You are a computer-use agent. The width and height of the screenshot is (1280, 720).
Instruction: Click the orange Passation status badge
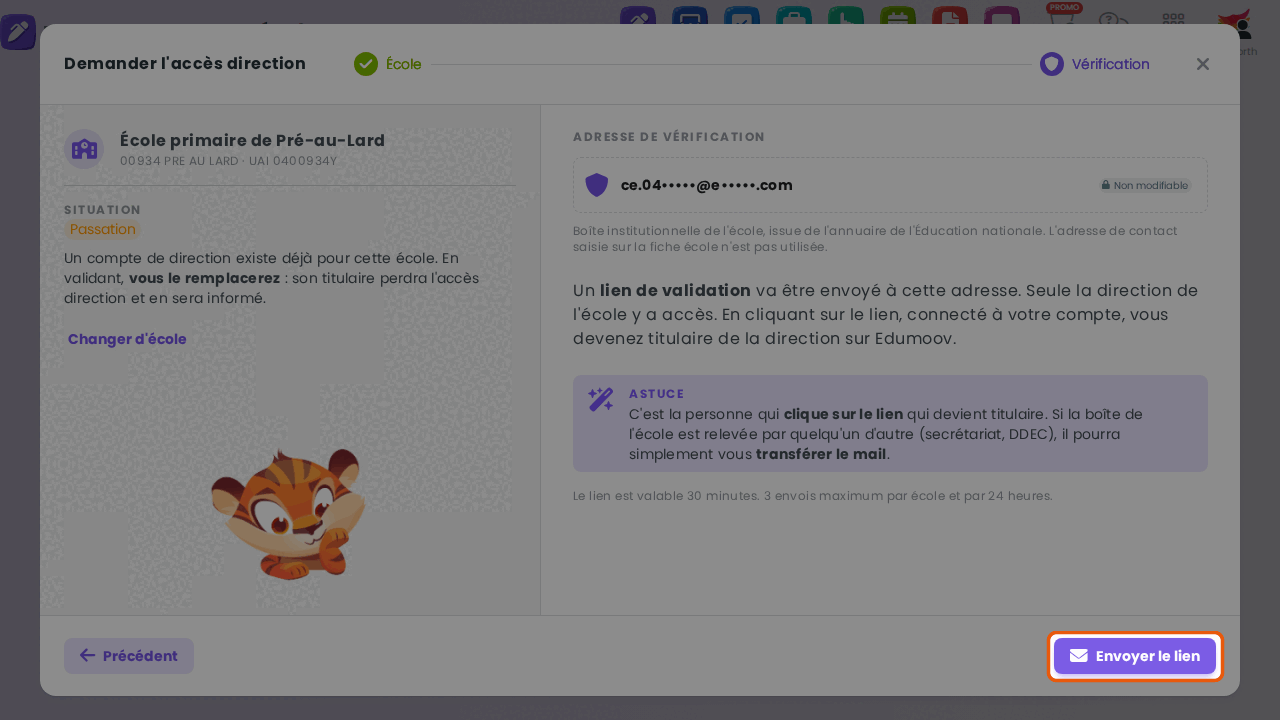pos(103,229)
